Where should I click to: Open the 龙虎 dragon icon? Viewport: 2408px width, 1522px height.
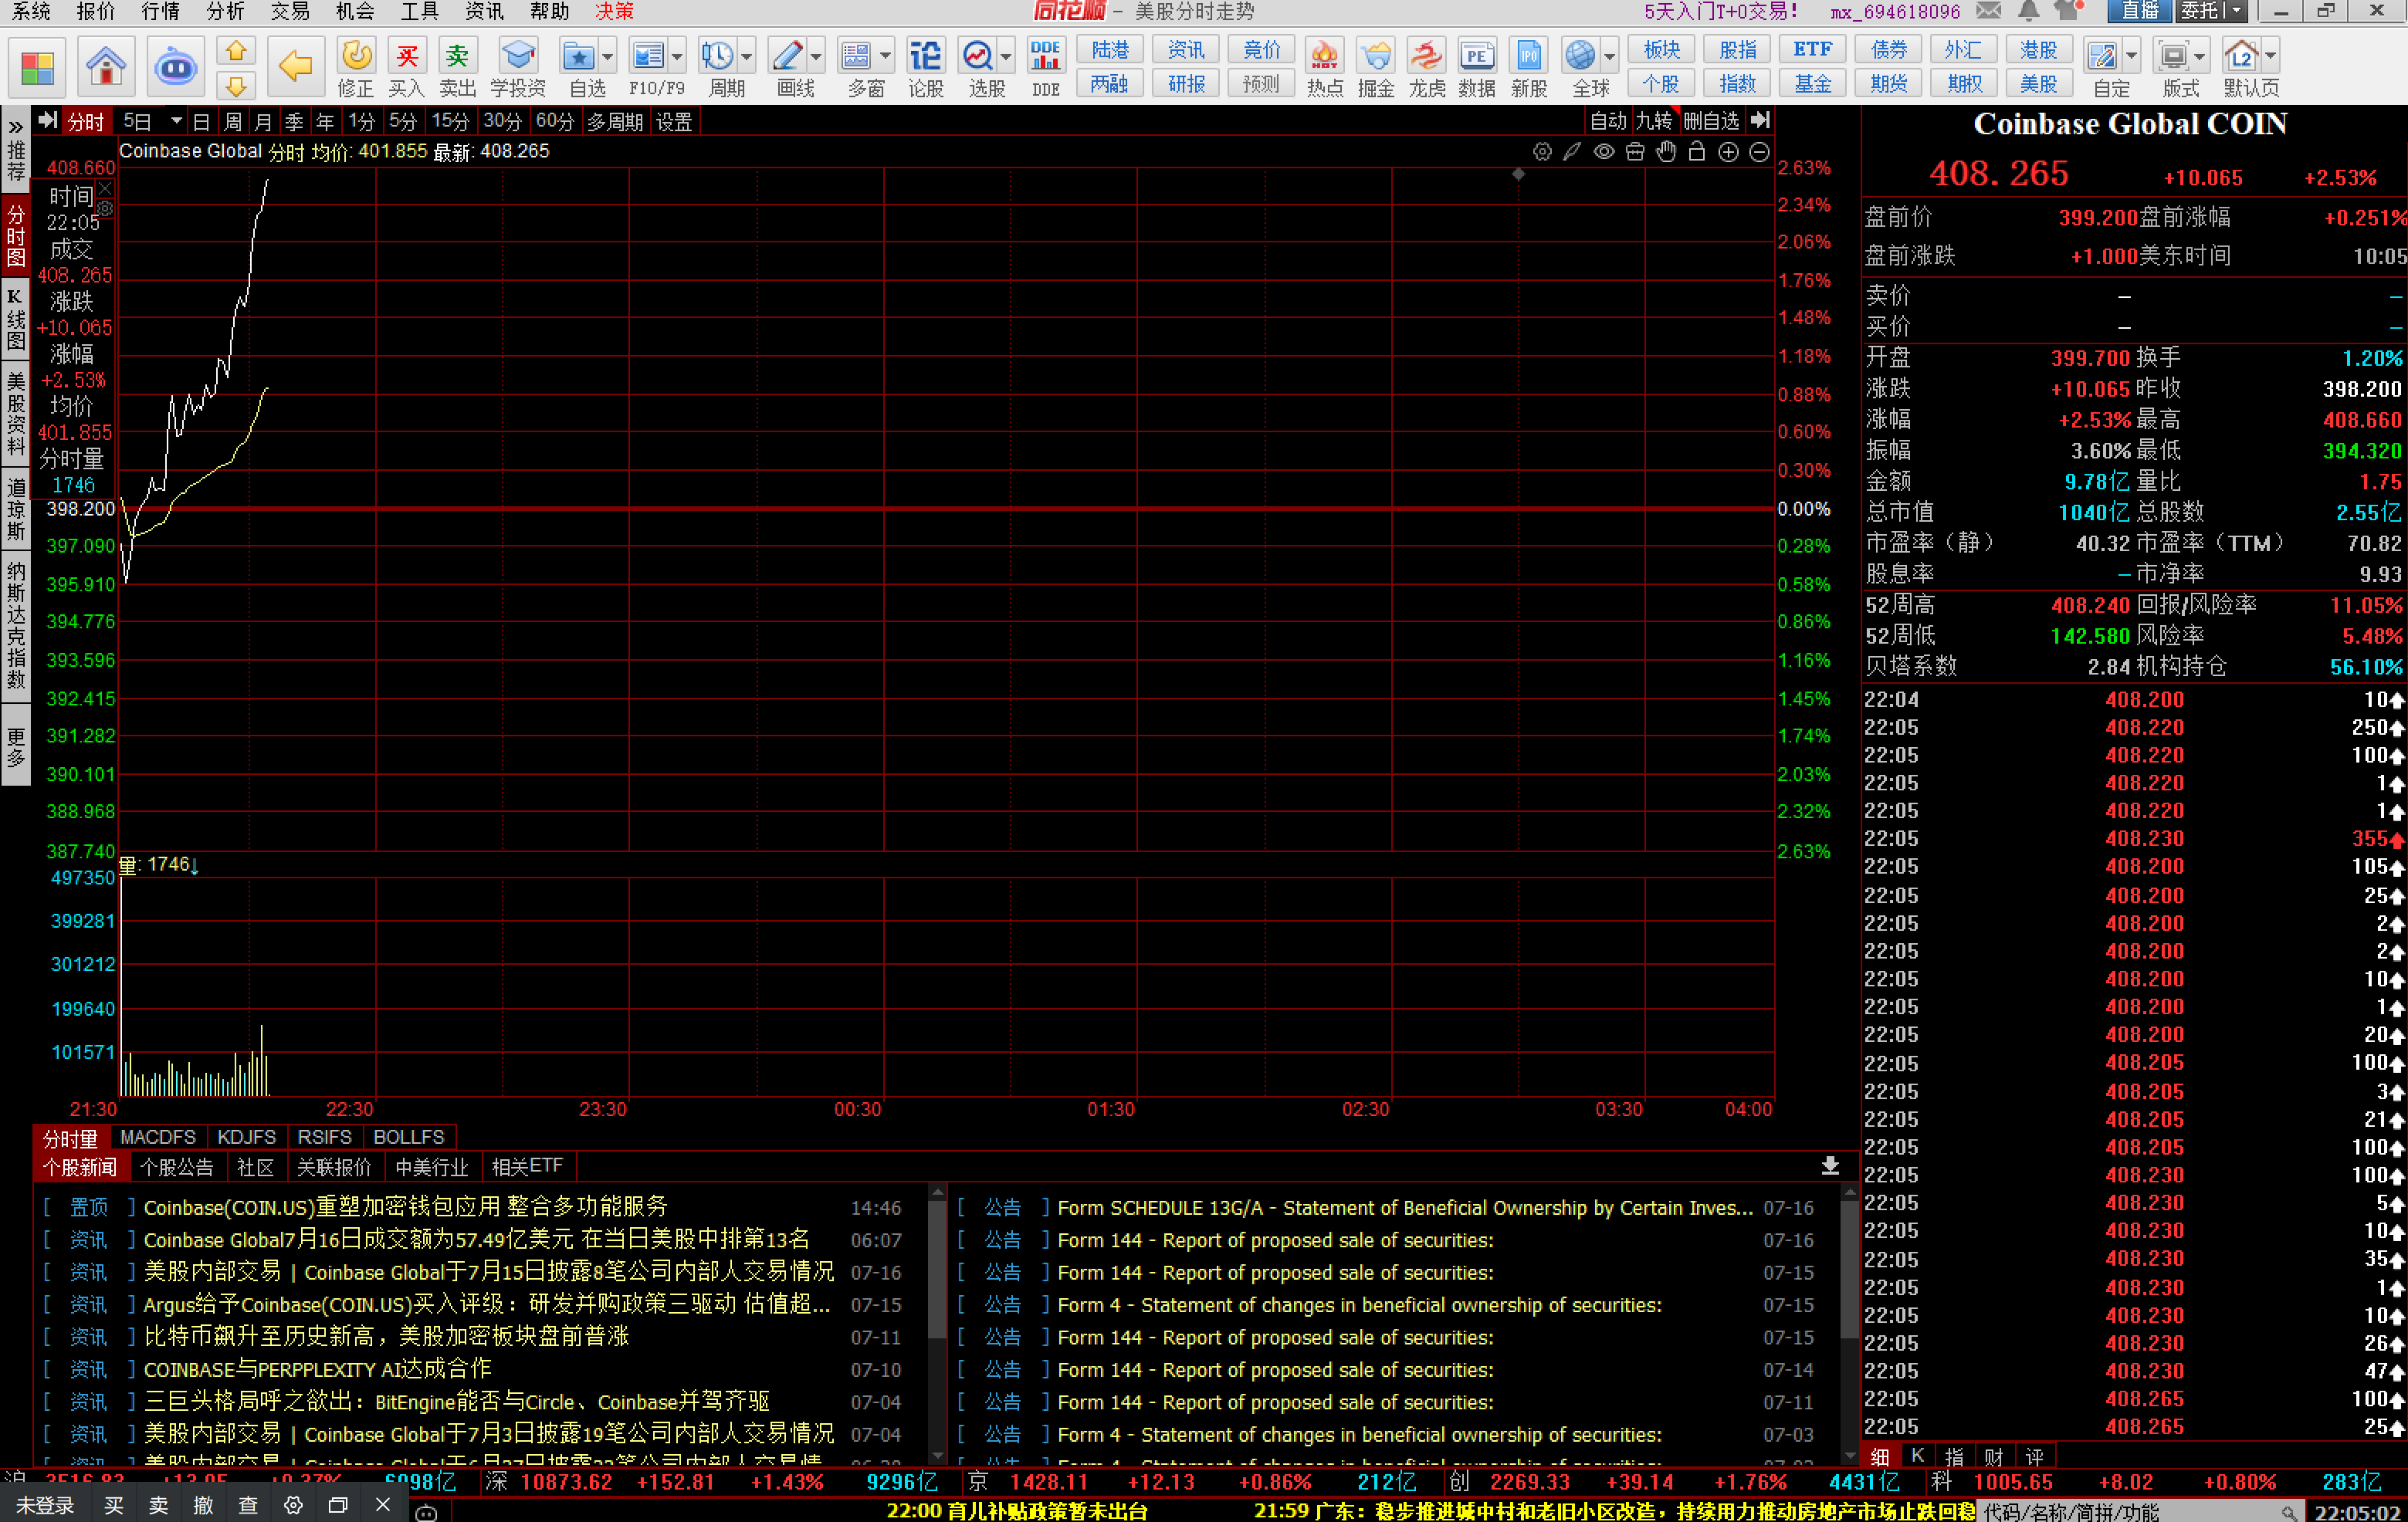click(1427, 66)
